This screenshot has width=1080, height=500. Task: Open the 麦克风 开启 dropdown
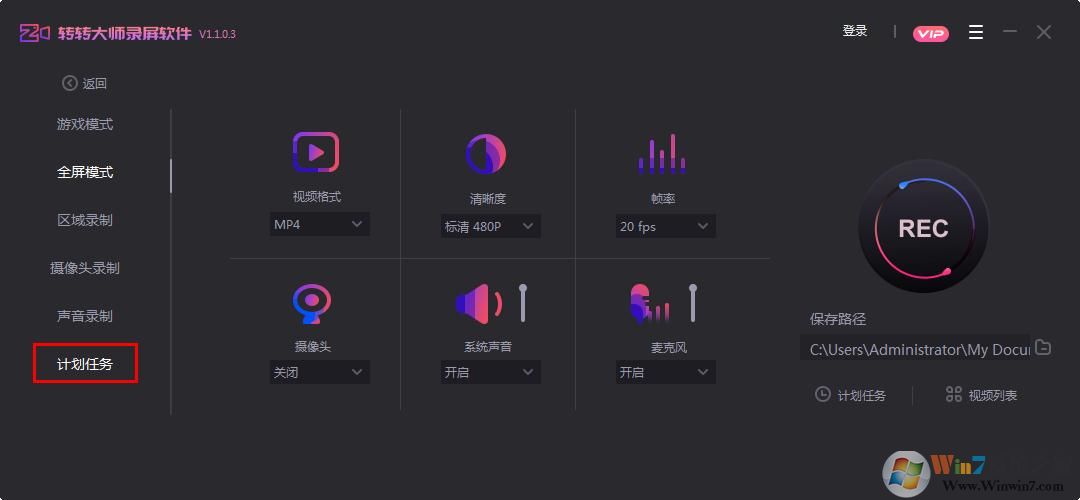[x=665, y=372]
